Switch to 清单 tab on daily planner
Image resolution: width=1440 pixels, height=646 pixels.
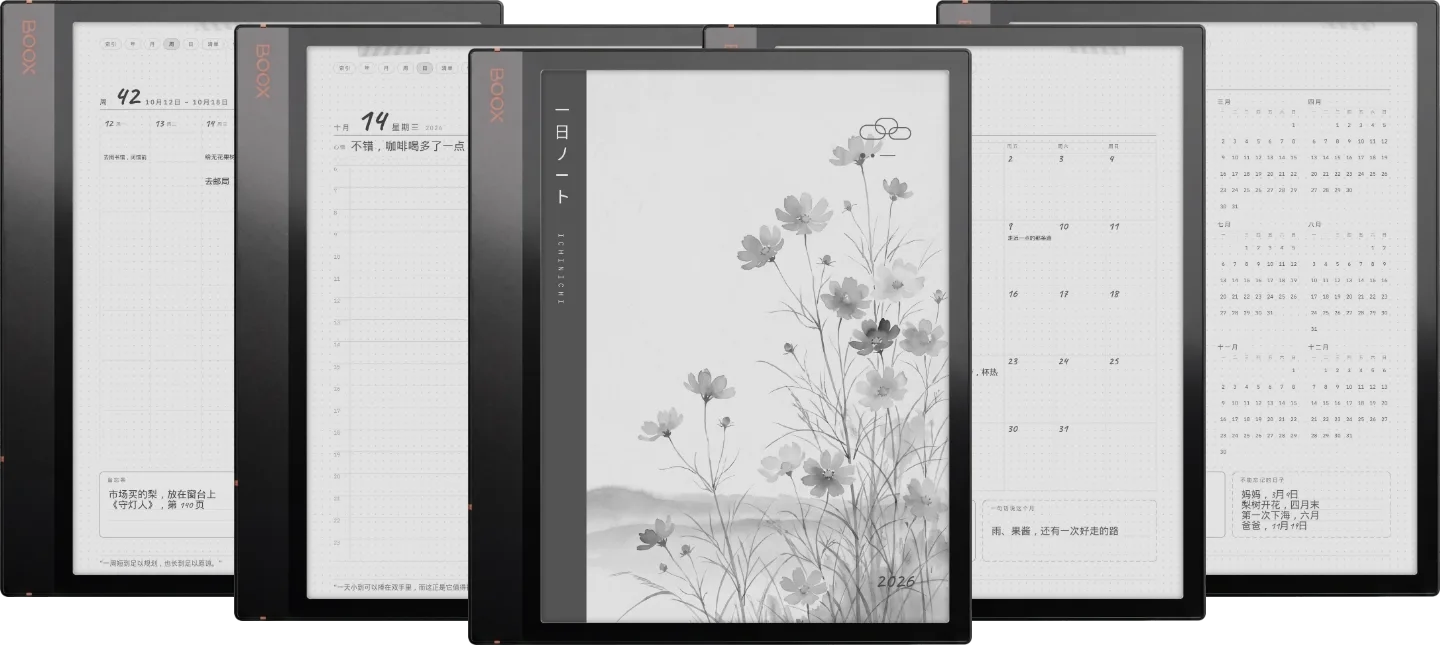(446, 68)
